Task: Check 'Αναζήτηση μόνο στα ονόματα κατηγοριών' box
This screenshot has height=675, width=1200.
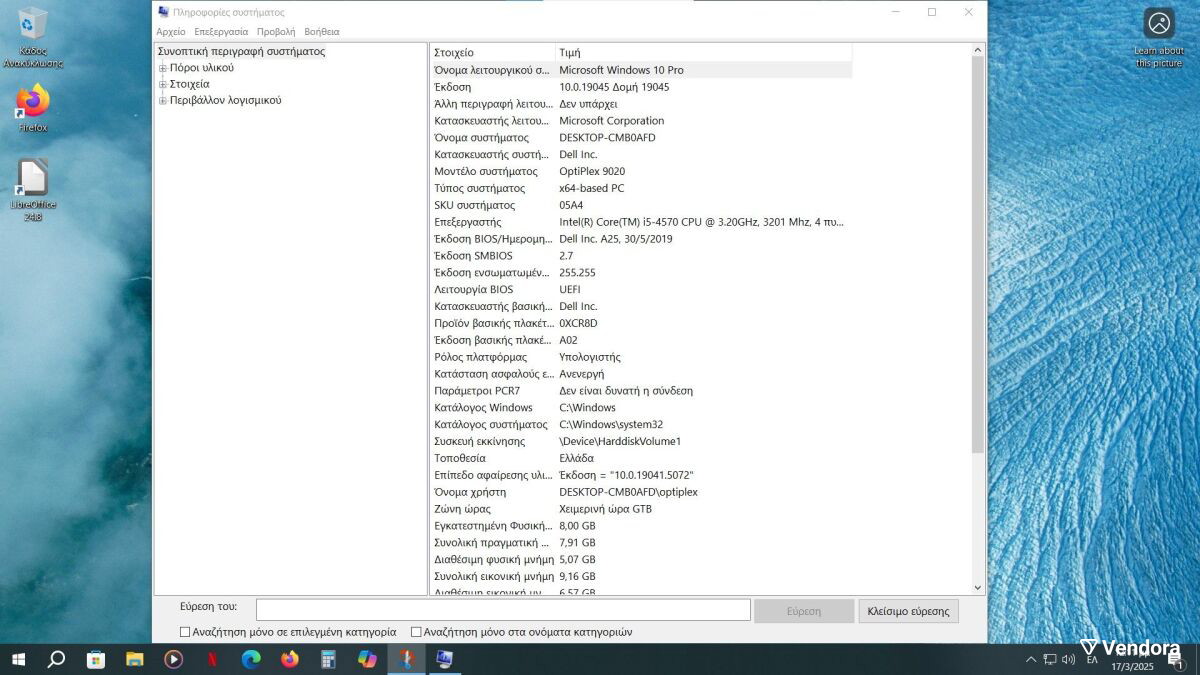Action: pyautogui.click(x=416, y=632)
